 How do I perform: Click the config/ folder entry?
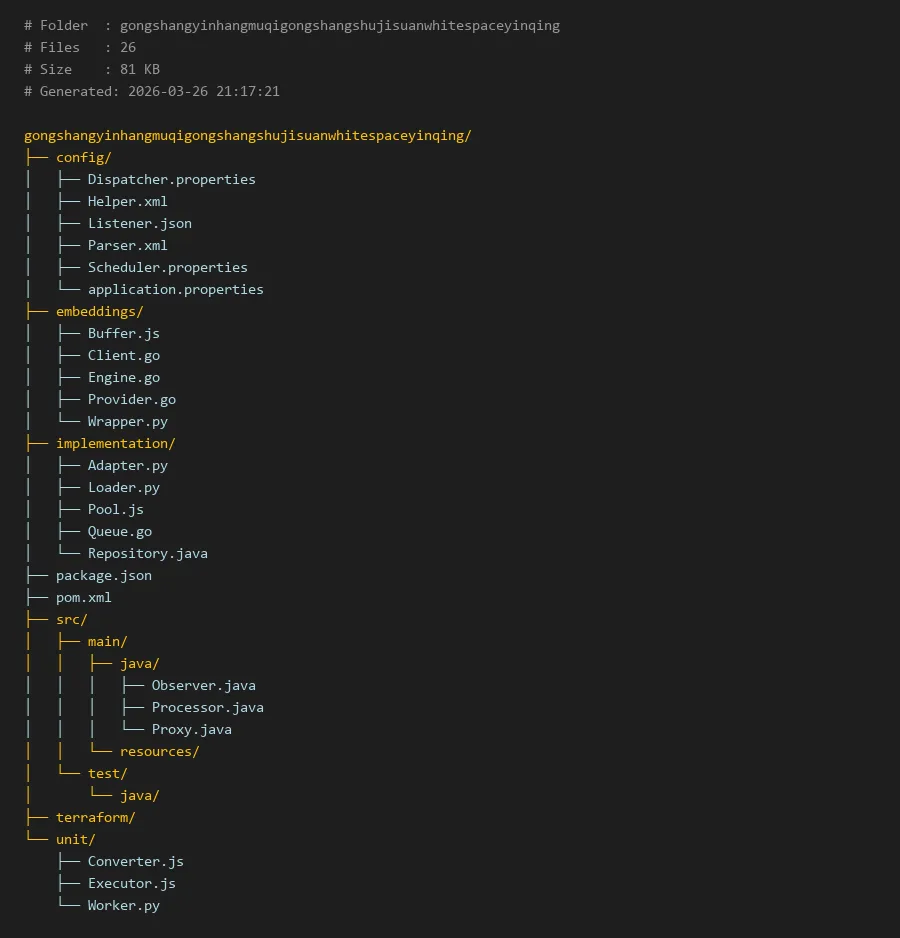pos(83,157)
